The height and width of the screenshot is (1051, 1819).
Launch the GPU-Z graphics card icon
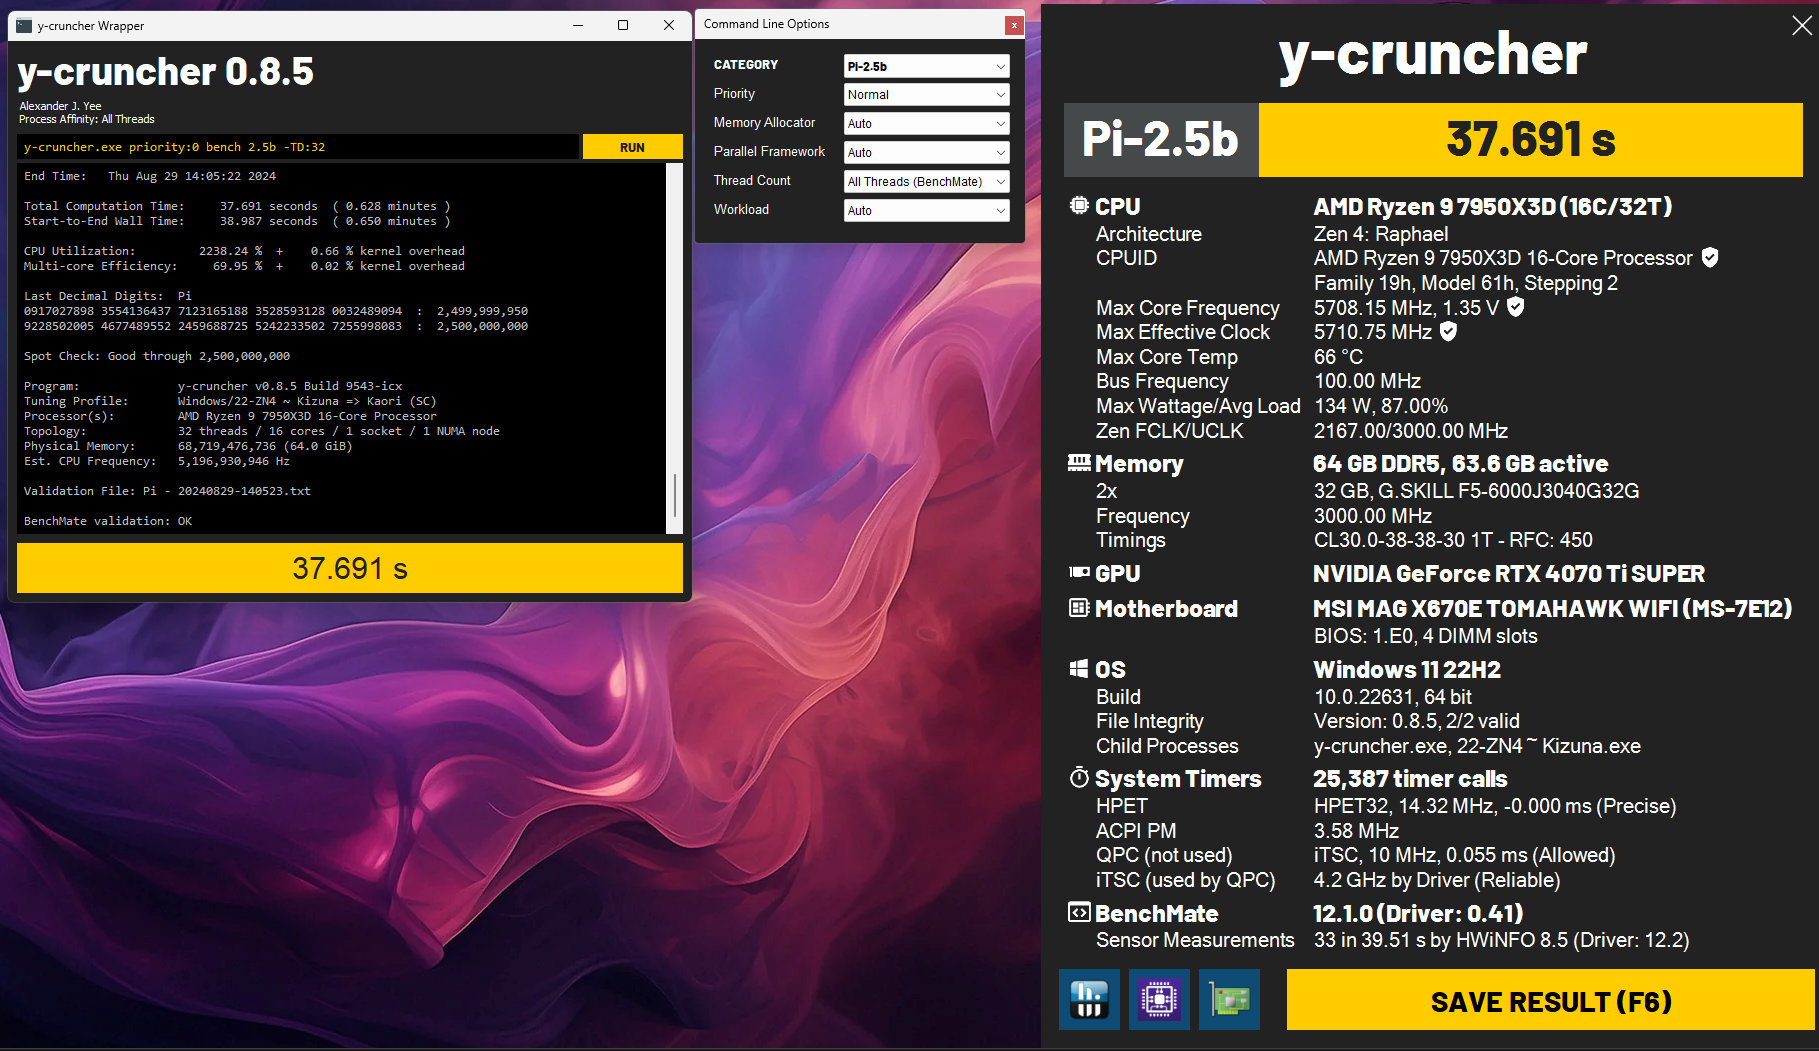pyautogui.click(x=1229, y=999)
